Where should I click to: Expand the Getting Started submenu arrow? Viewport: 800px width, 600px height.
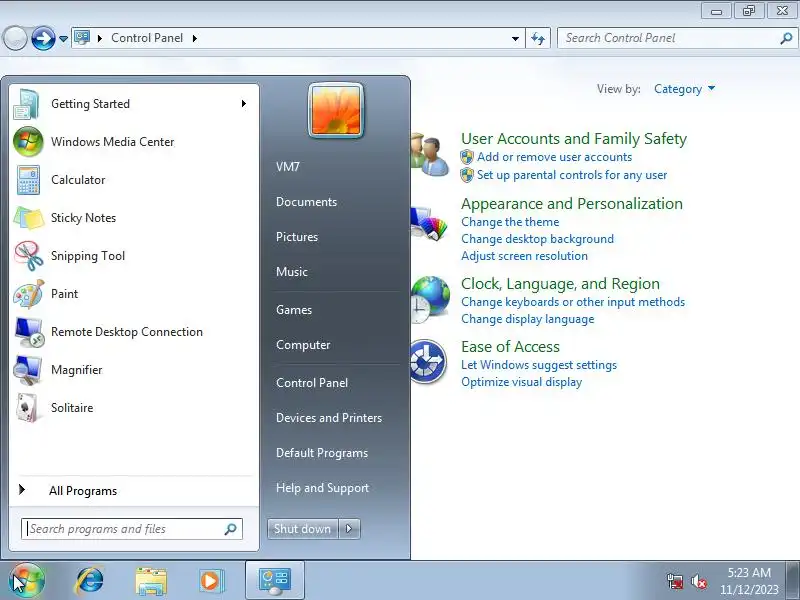point(244,104)
